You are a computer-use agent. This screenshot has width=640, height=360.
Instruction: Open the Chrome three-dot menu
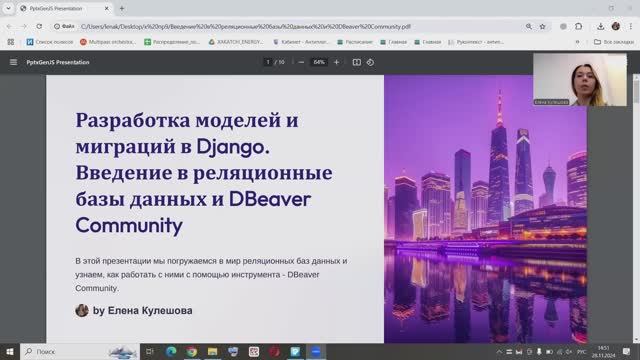pos(631,26)
